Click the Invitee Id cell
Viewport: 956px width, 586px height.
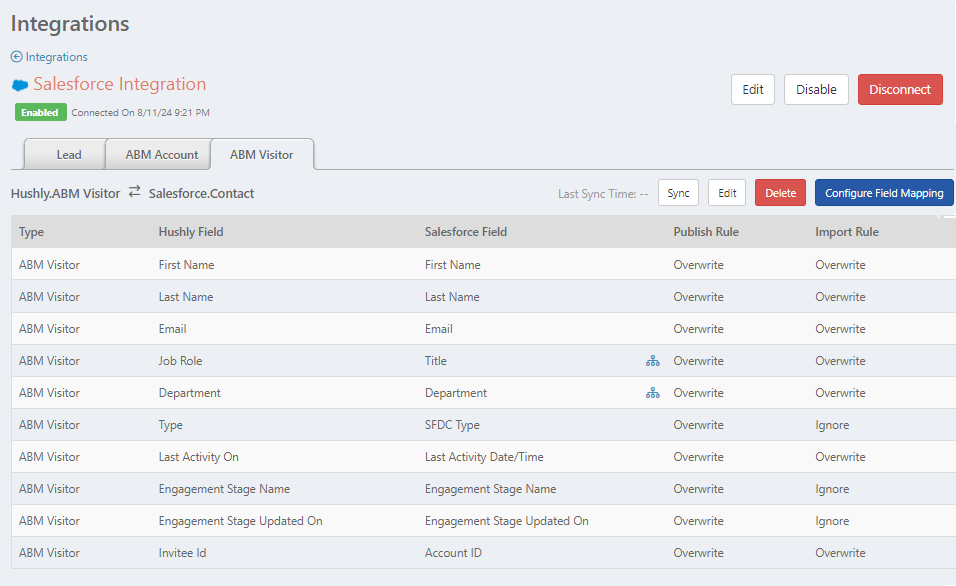182,553
